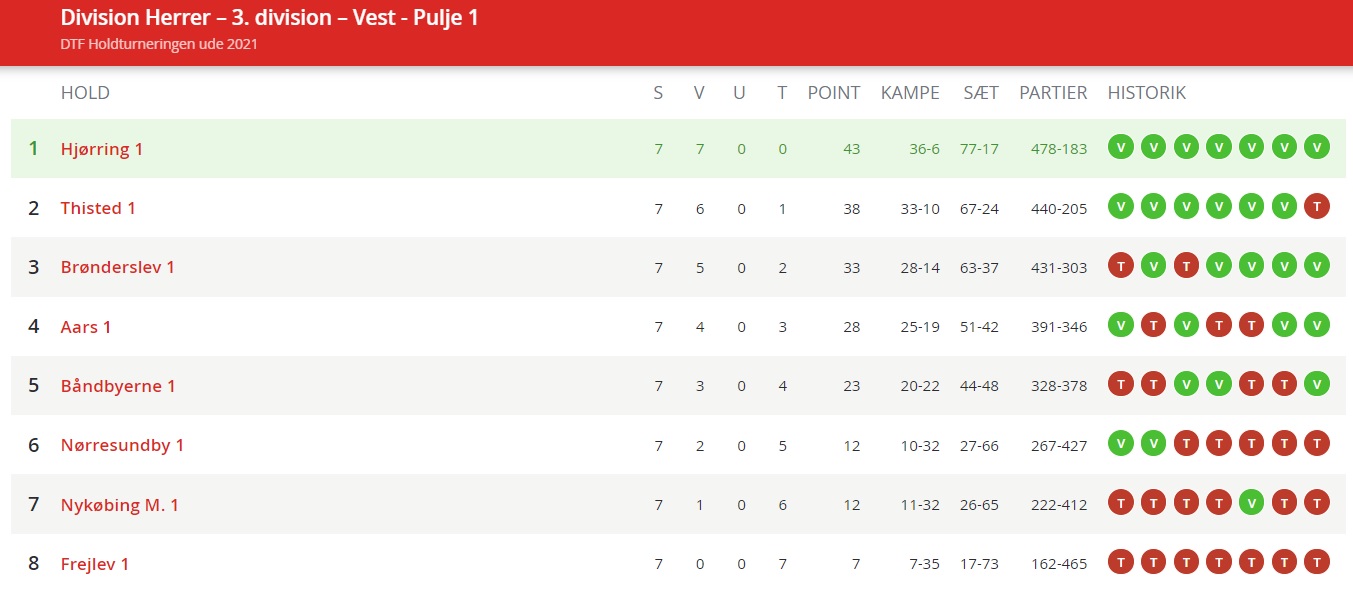Click the POINT column header
The height and width of the screenshot is (605, 1353).
(834, 93)
